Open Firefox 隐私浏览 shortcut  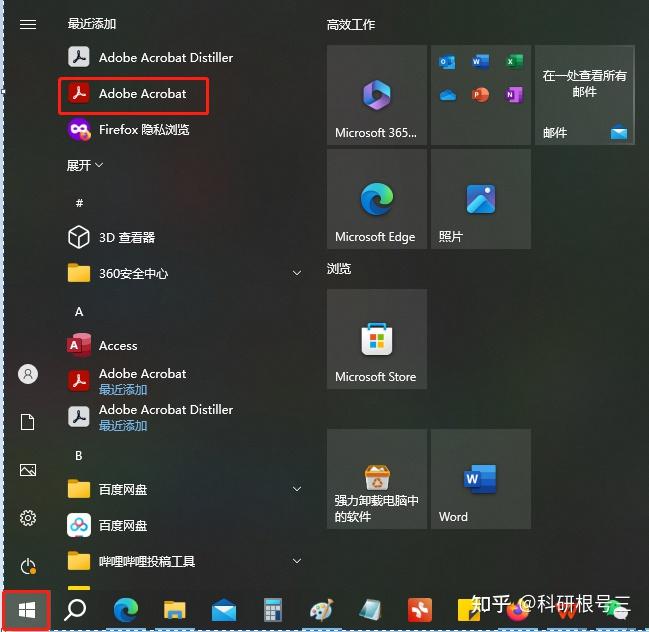[x=128, y=130]
